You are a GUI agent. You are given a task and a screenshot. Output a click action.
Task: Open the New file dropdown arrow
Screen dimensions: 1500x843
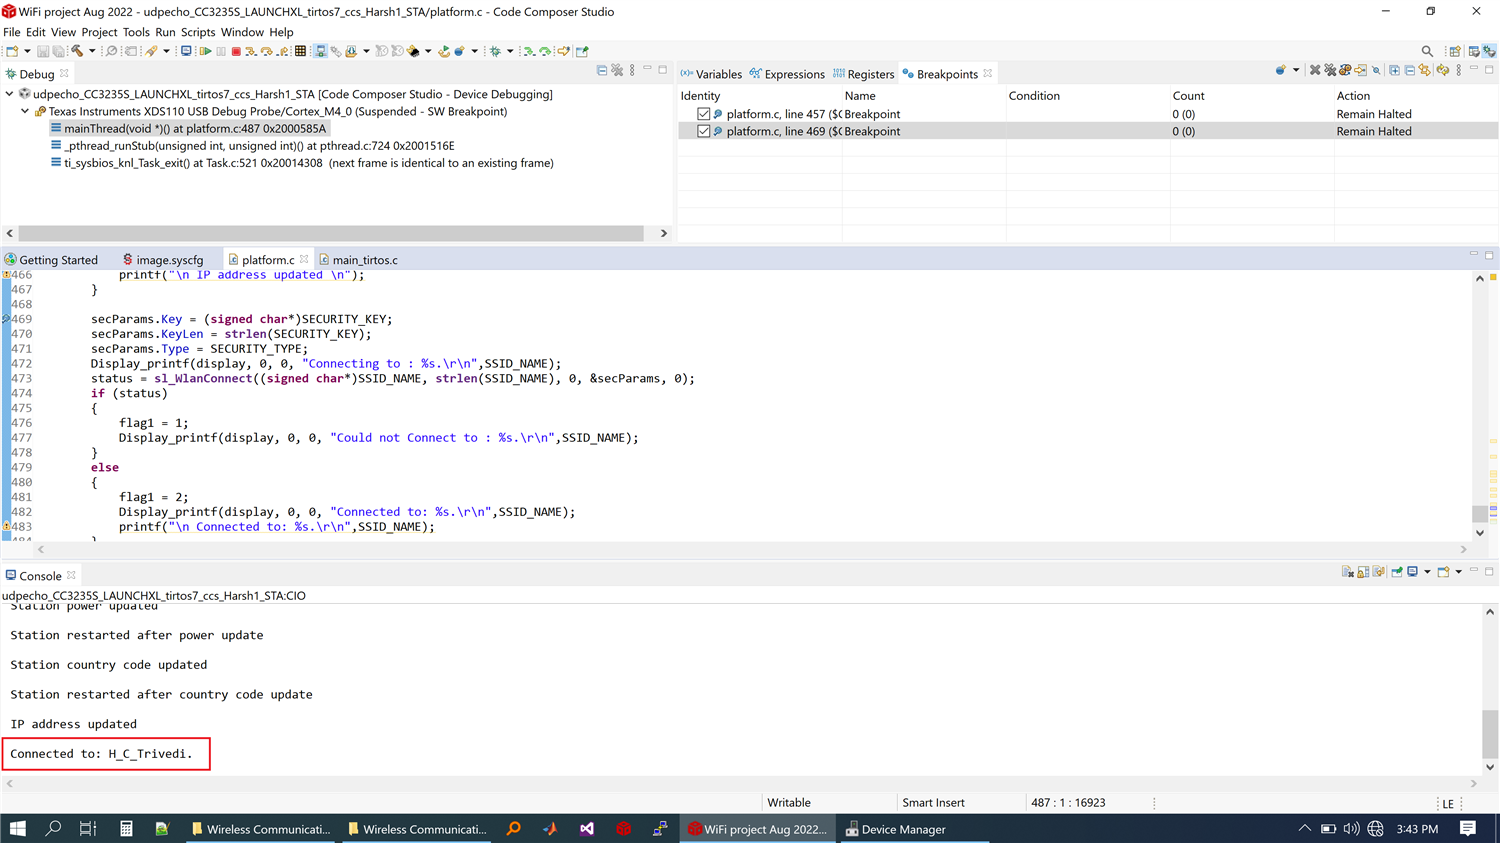pos(27,51)
